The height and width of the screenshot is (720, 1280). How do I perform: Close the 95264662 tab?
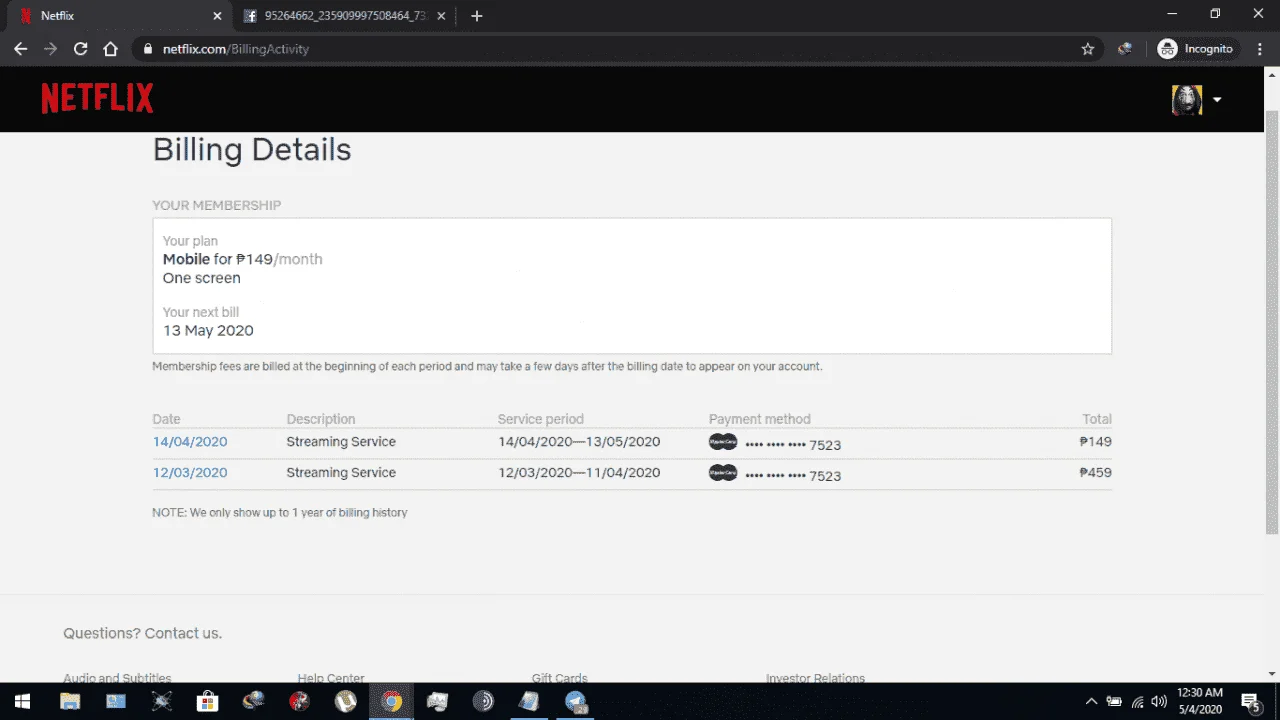pyautogui.click(x=441, y=16)
